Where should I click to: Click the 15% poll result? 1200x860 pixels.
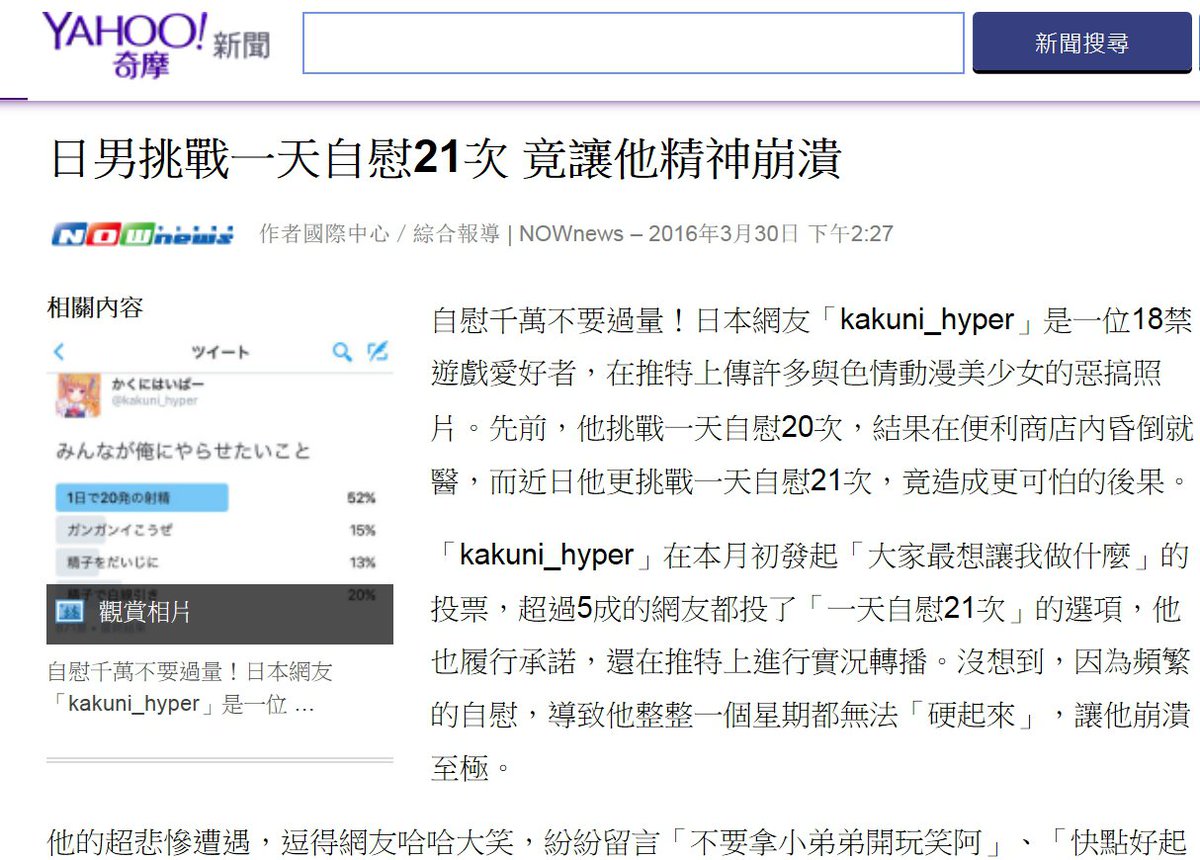[362, 530]
